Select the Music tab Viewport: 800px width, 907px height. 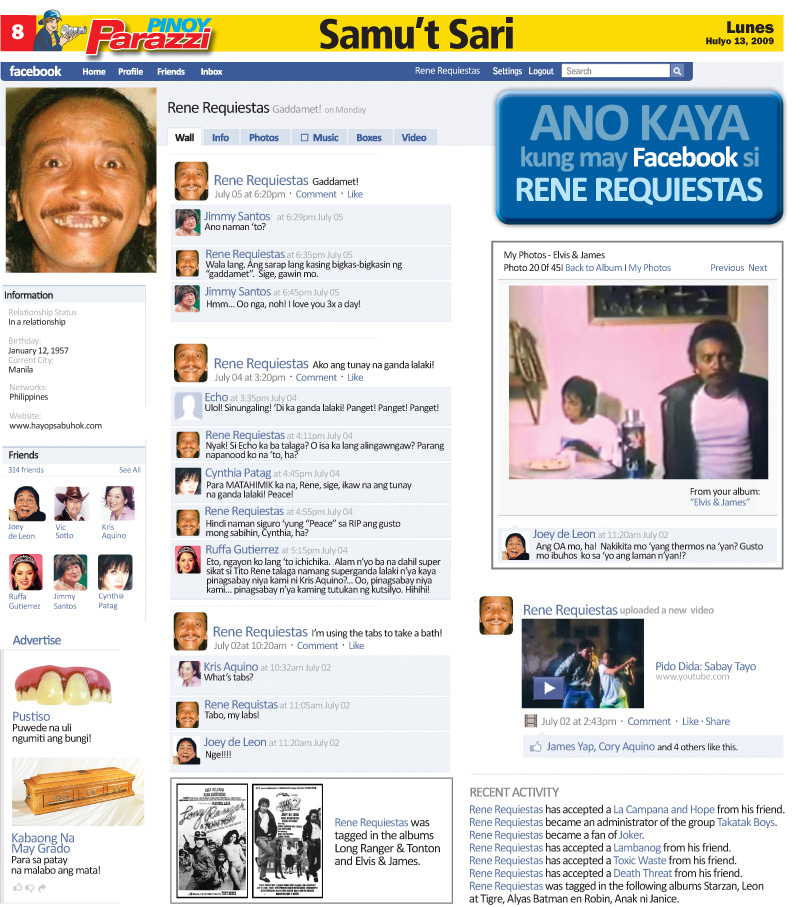pos(319,138)
